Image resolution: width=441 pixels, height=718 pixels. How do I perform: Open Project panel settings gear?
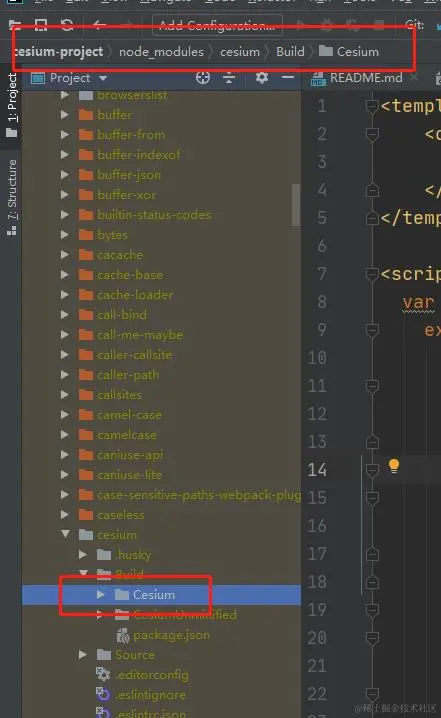point(261,77)
